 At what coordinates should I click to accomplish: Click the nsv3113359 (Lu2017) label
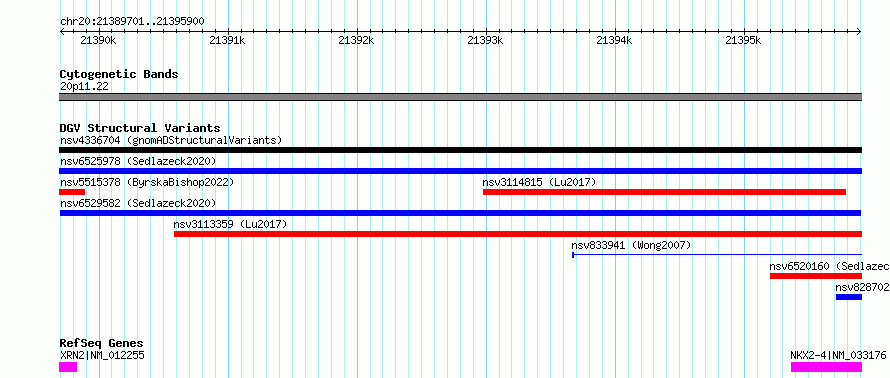pyautogui.click(x=230, y=224)
